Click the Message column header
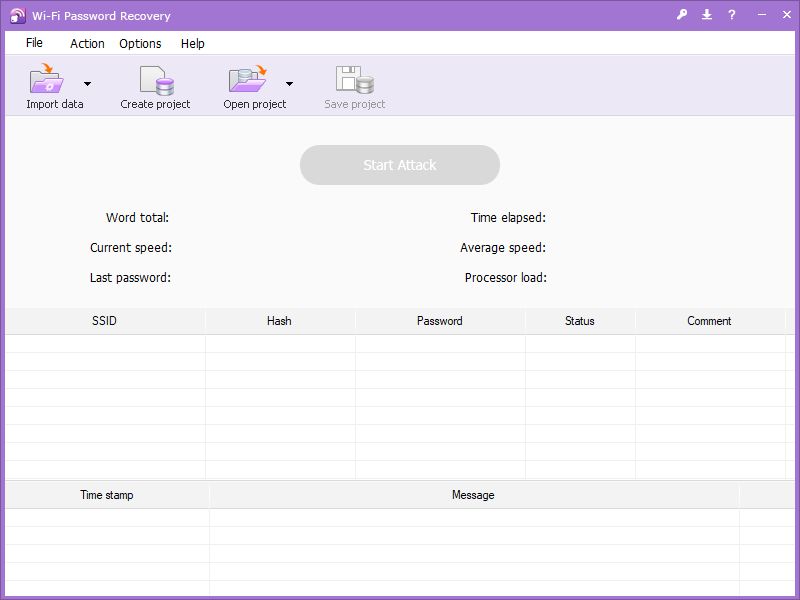This screenshot has width=800, height=600. click(474, 494)
